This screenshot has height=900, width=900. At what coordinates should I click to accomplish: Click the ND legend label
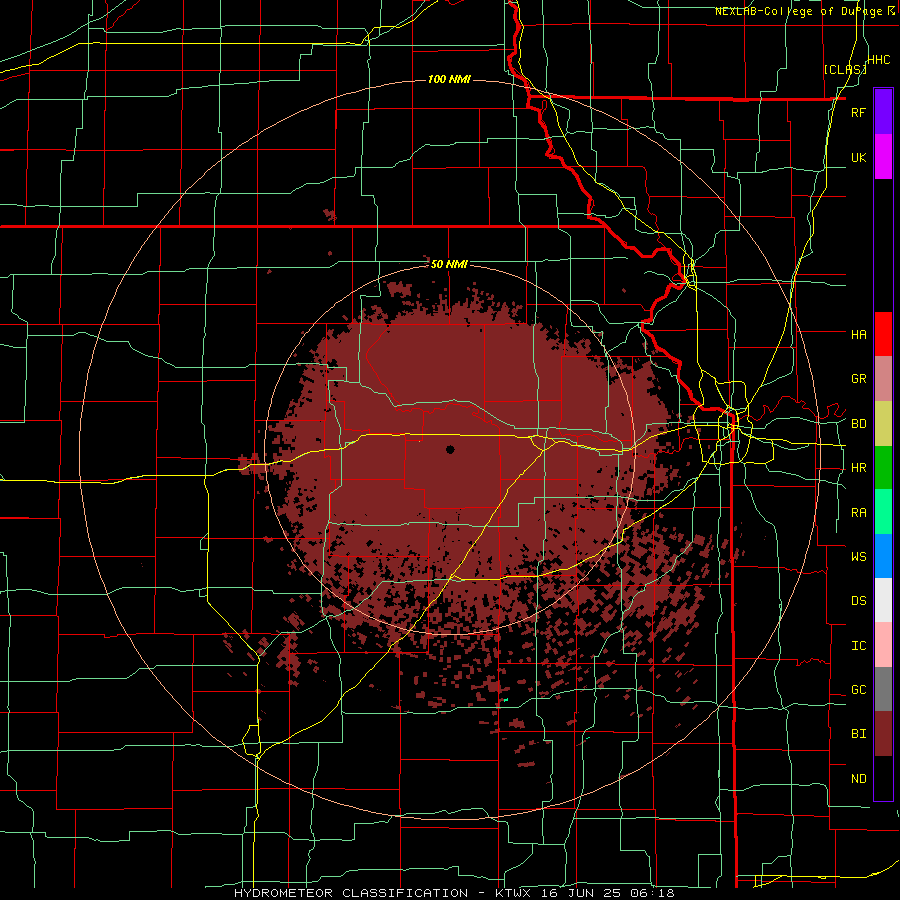[x=858, y=779]
